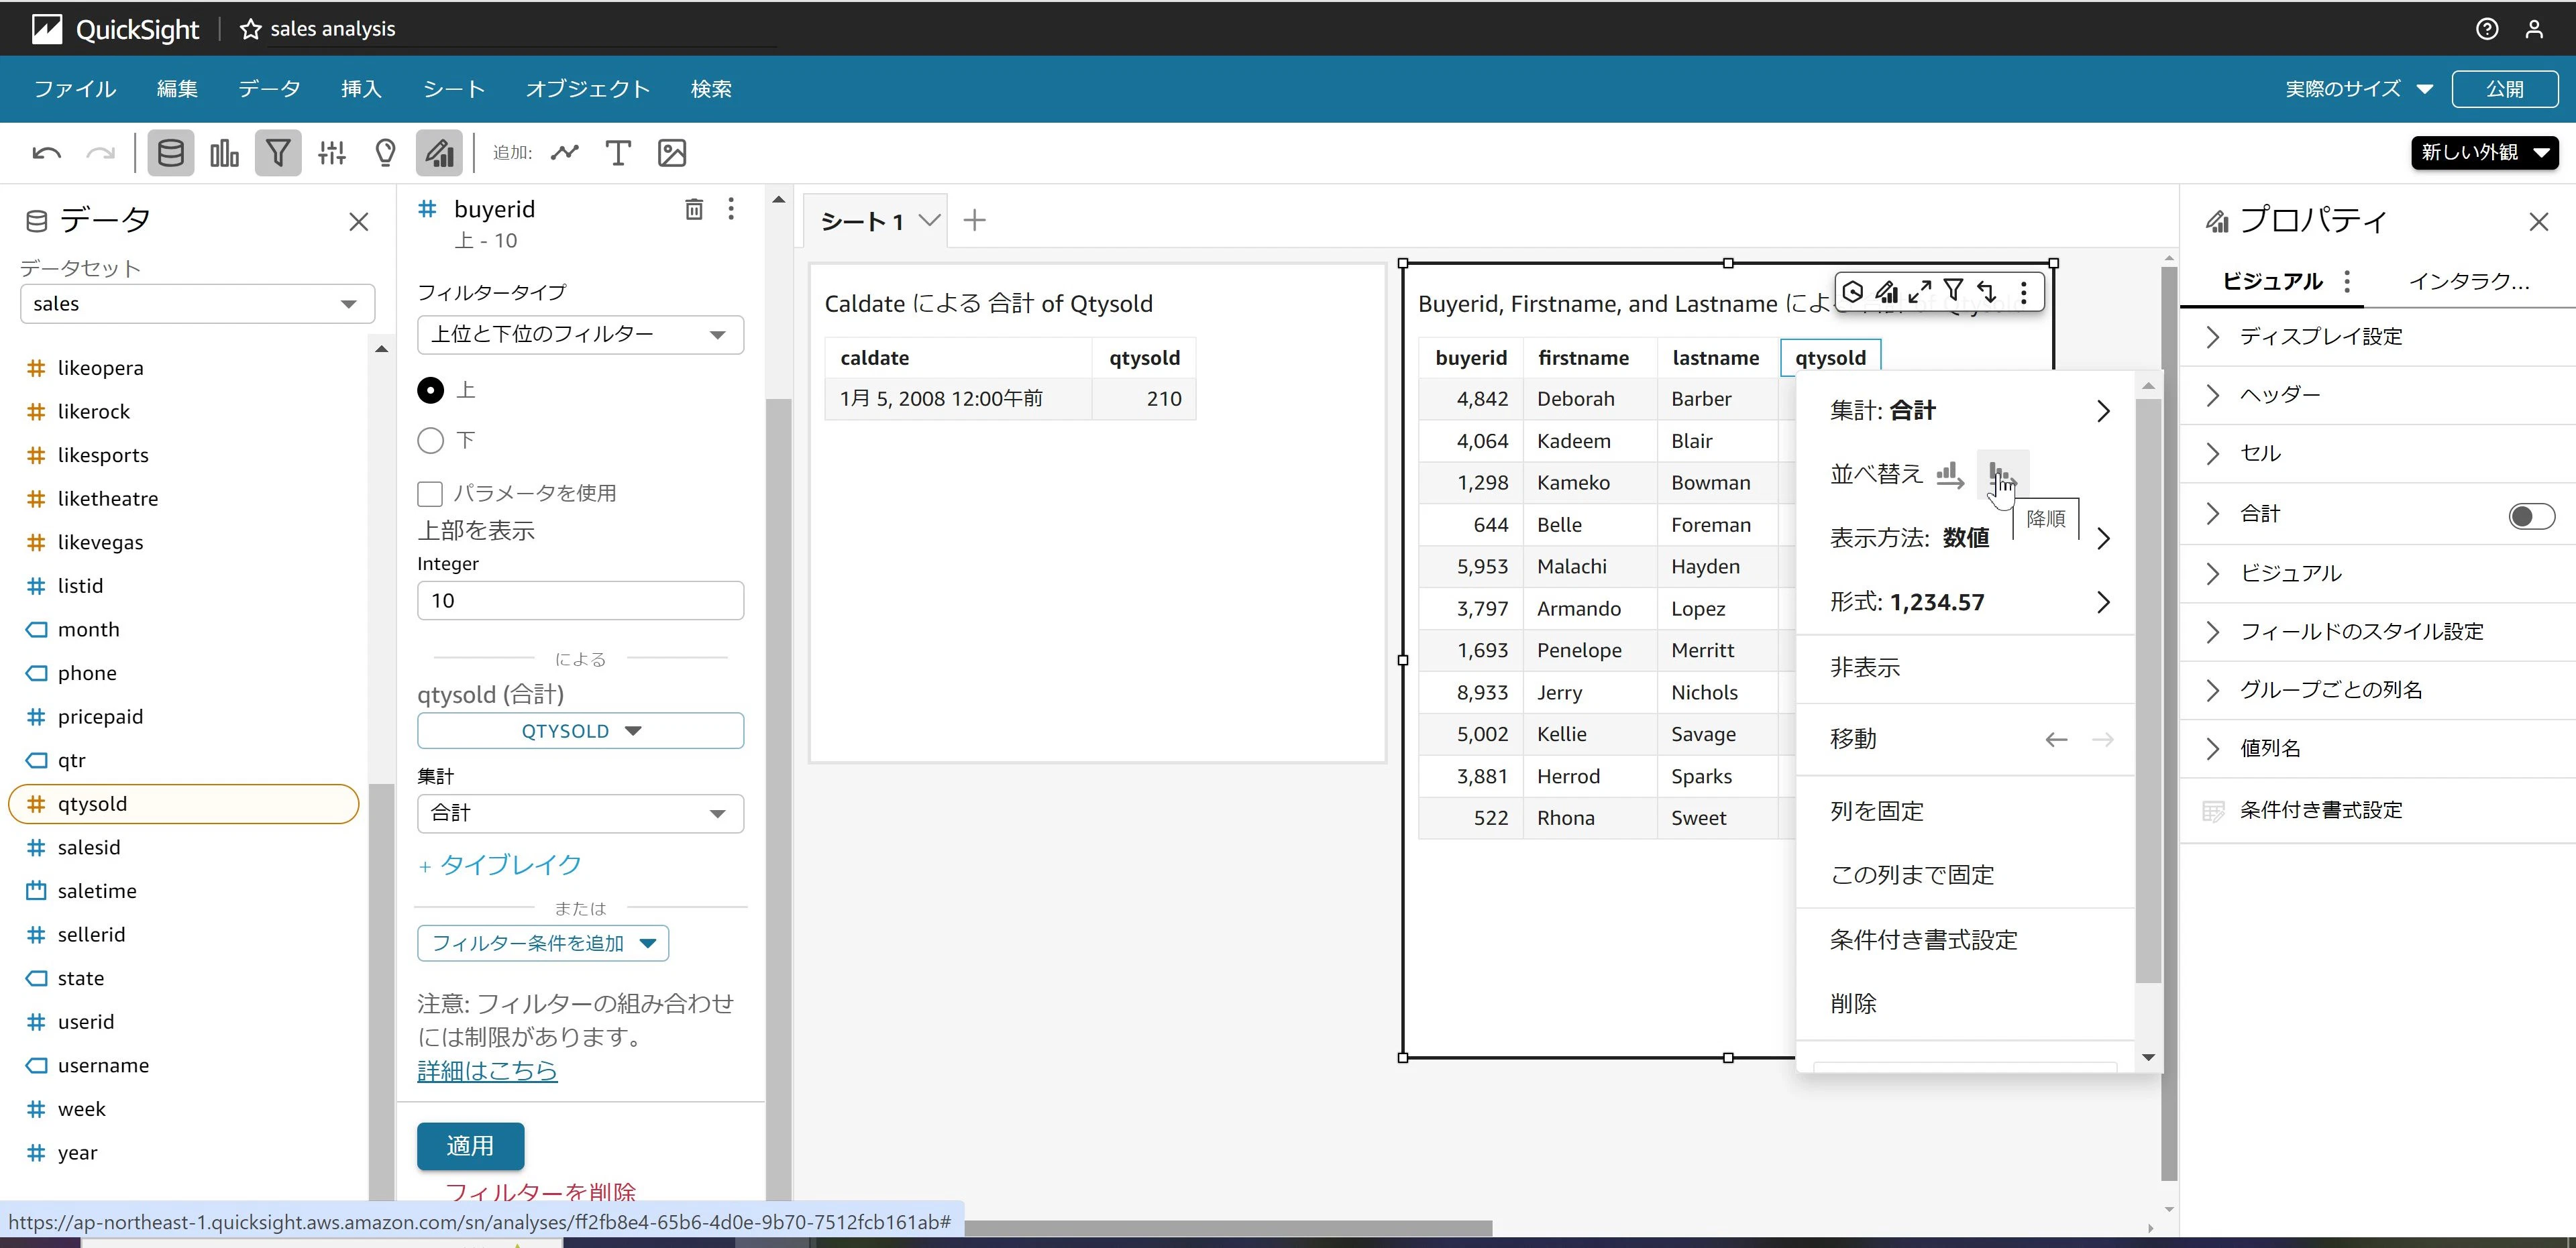Toggle the 合計 switch in Properties
This screenshot has width=2576, height=1248.
pos(2531,516)
